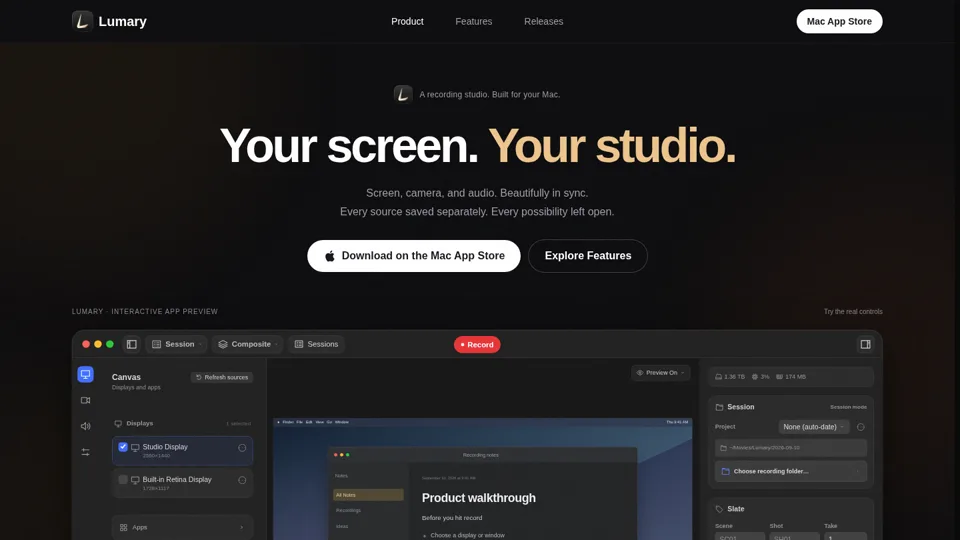This screenshot has width=960, height=540.
Task: Click the Mac App Store button
Action: tap(839, 21)
